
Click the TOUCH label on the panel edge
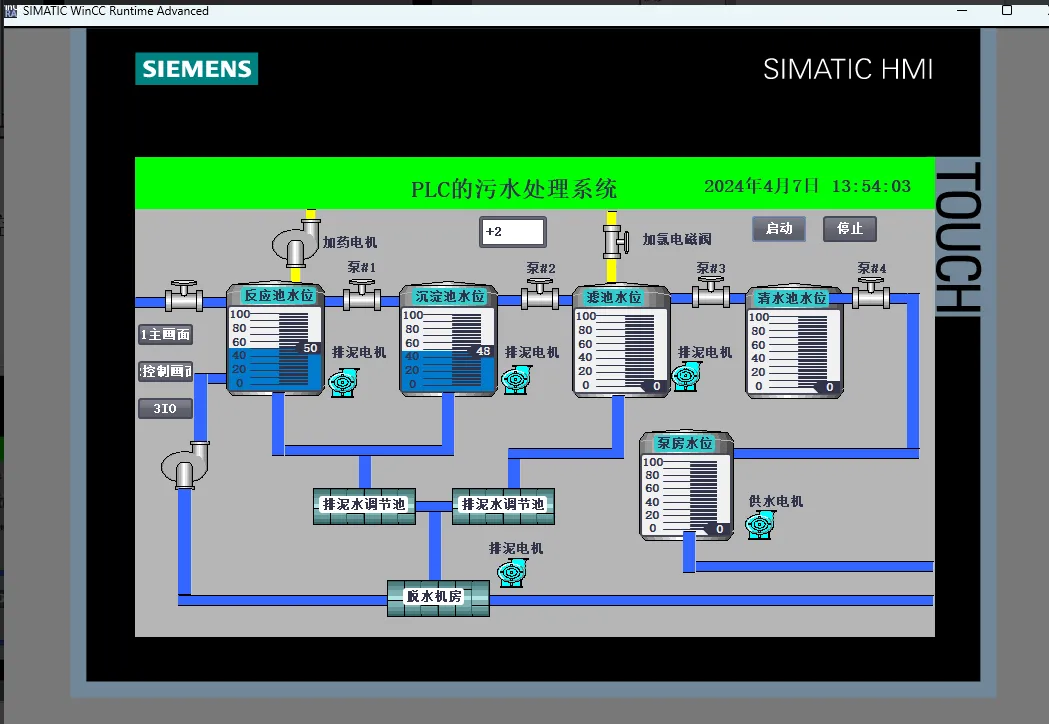958,237
